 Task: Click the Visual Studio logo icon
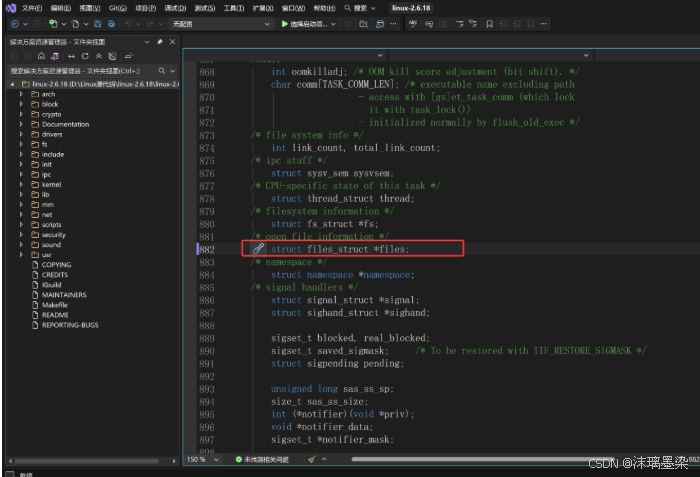click(11, 8)
